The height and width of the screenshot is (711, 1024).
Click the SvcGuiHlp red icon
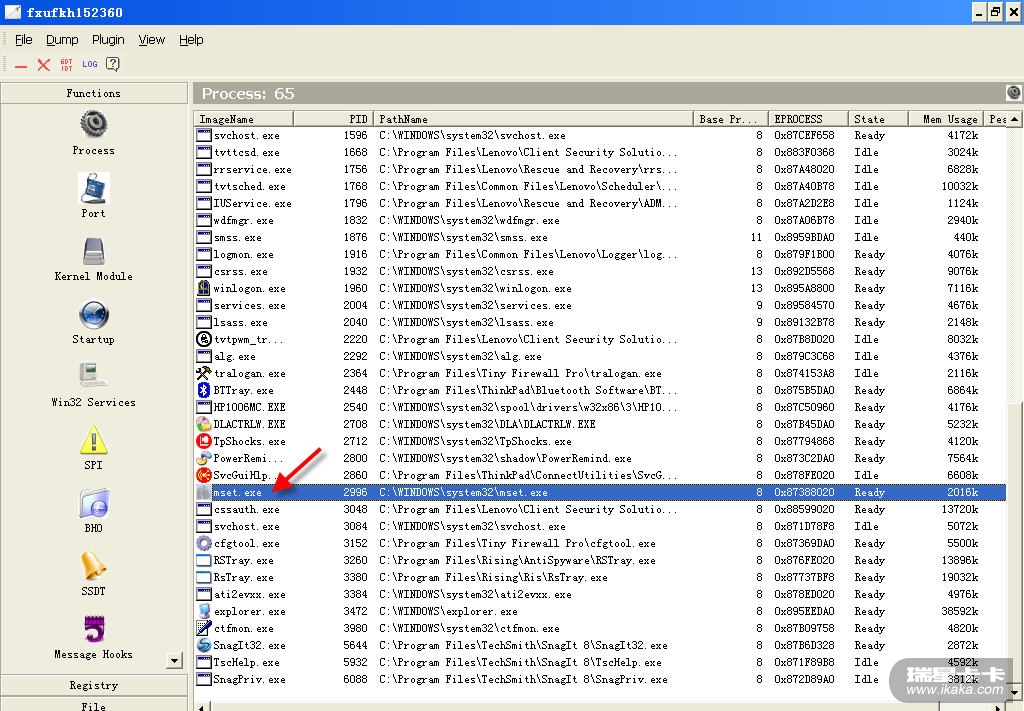pyautogui.click(x=204, y=475)
